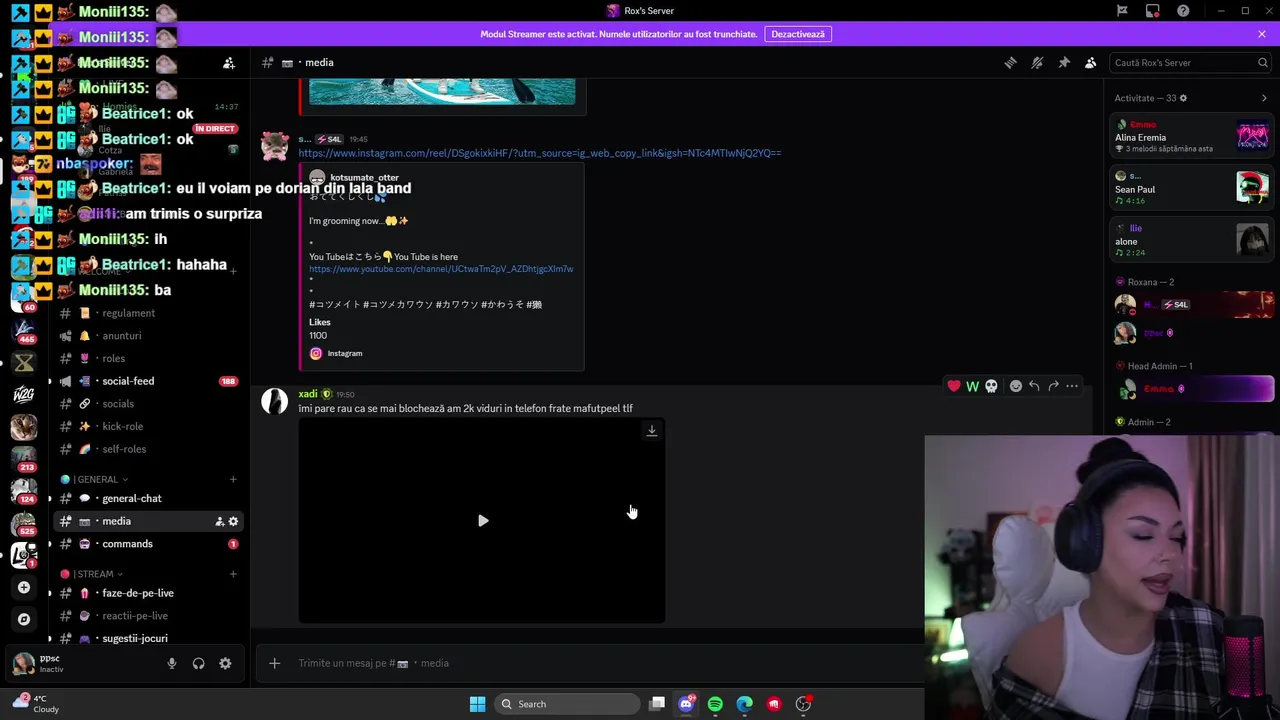Open Discord help question mark icon
Image resolution: width=1280 pixels, height=720 pixels.
click(1184, 11)
